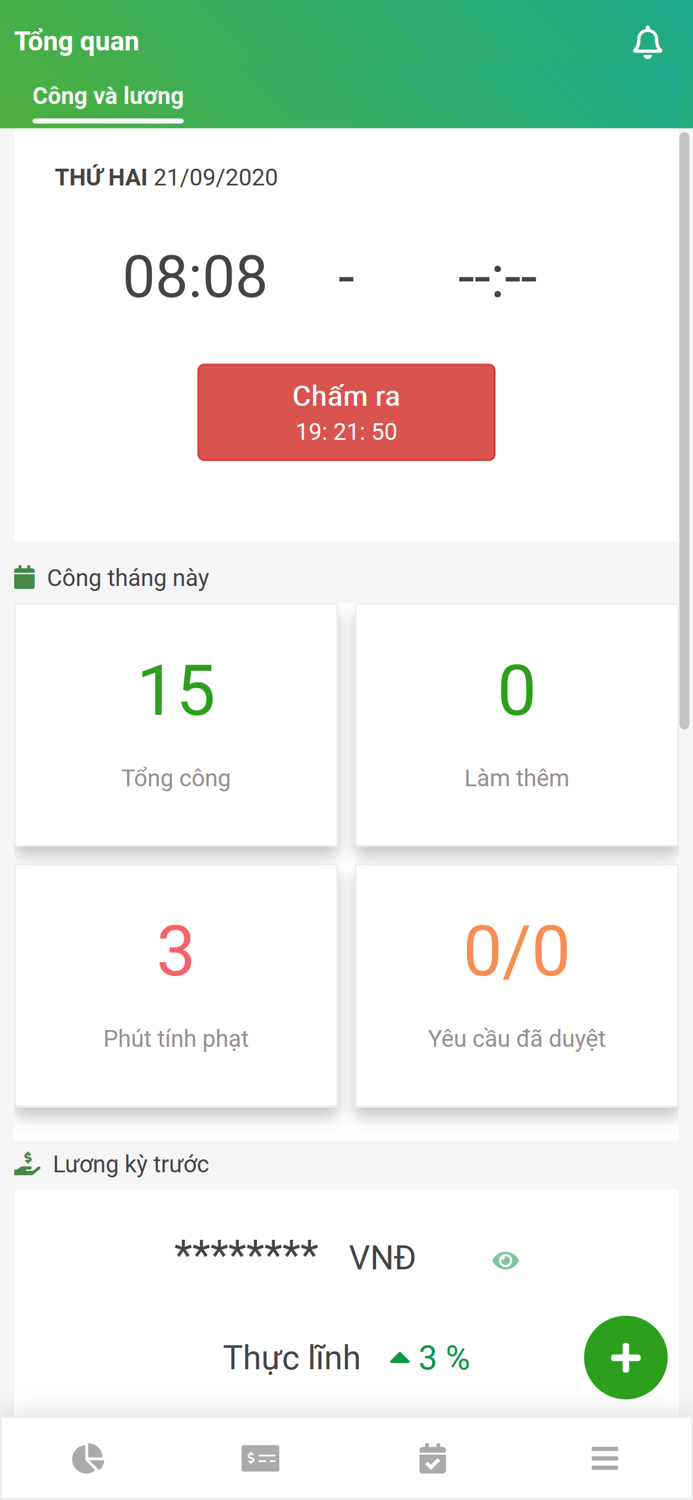
Task: Click the Tổng quan title
Action: pos(77,42)
